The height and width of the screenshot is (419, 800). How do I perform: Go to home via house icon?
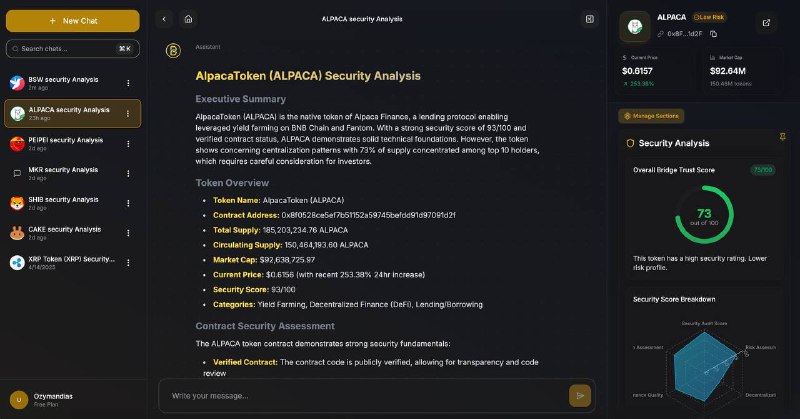coord(188,19)
